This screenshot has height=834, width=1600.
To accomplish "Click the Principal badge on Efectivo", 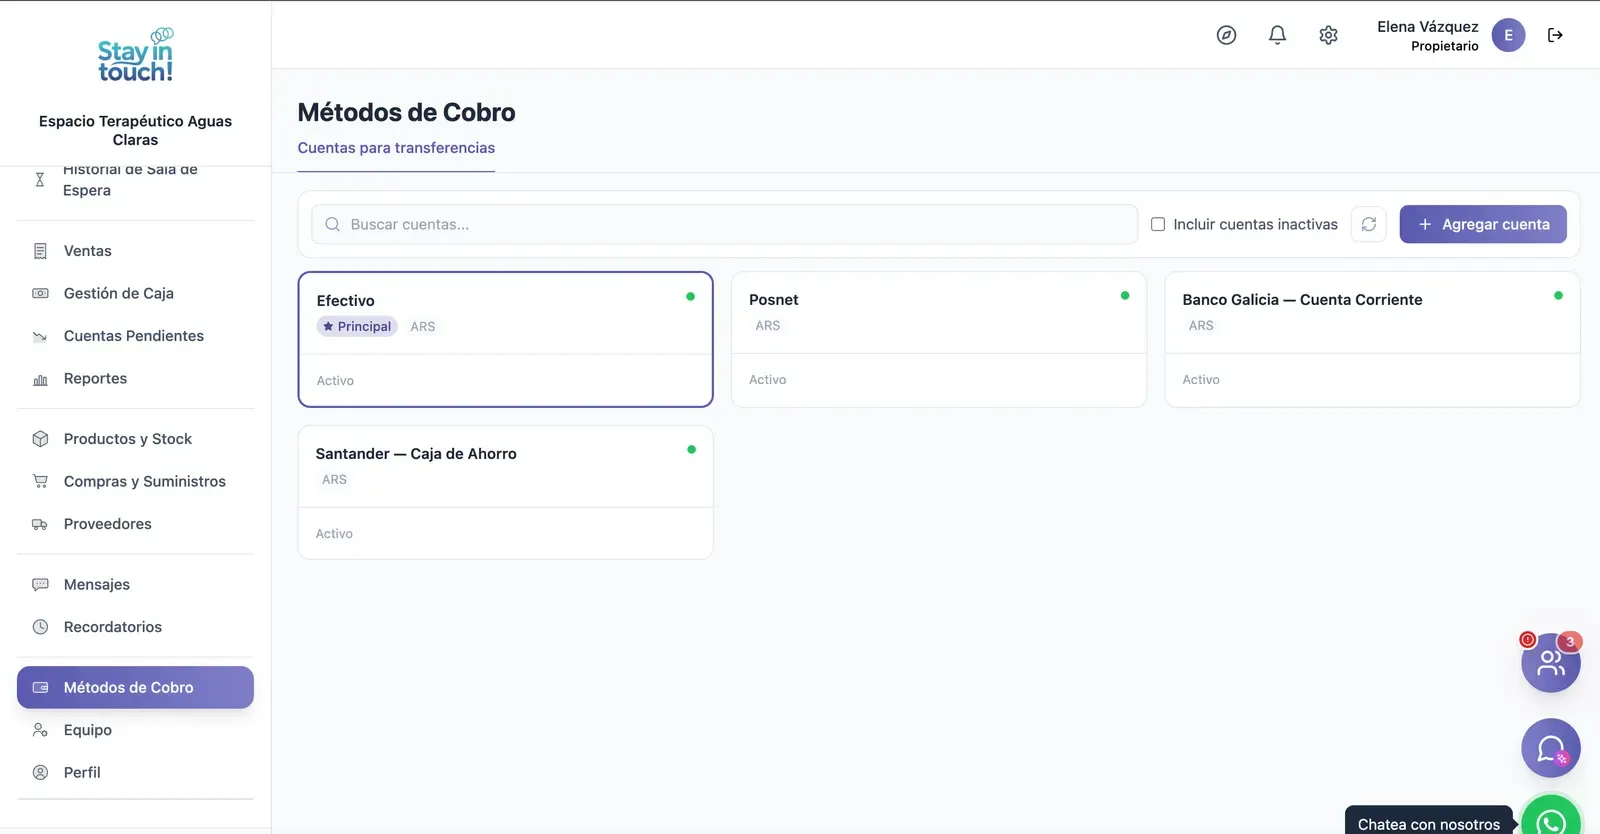I will tap(357, 326).
